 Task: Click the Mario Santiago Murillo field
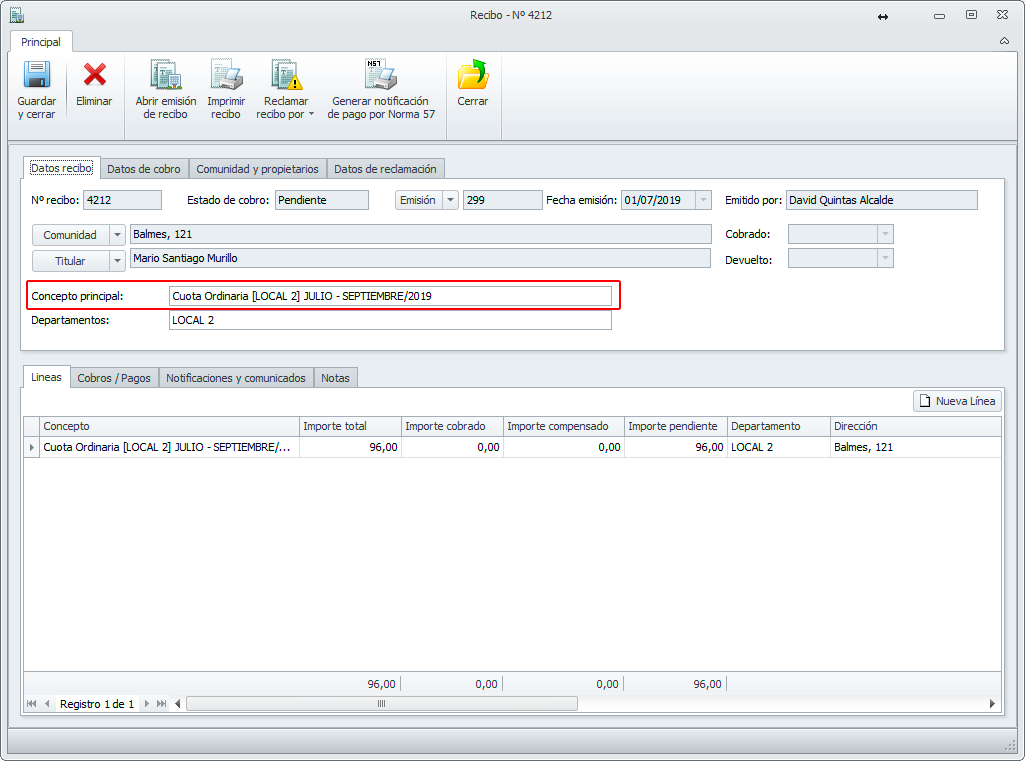[420, 258]
